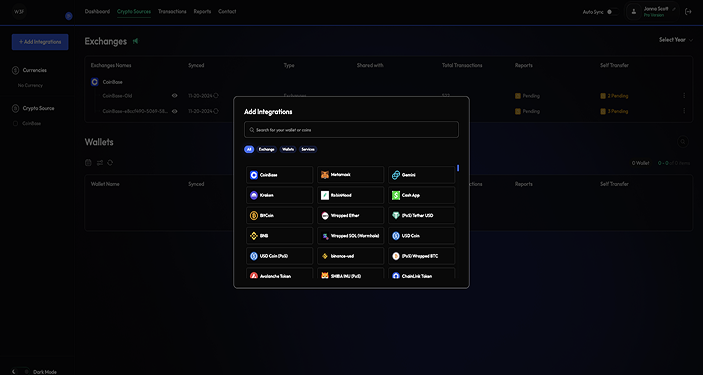Click the ChainLink Token card
Viewport: 703px width, 375px height.
421,273
